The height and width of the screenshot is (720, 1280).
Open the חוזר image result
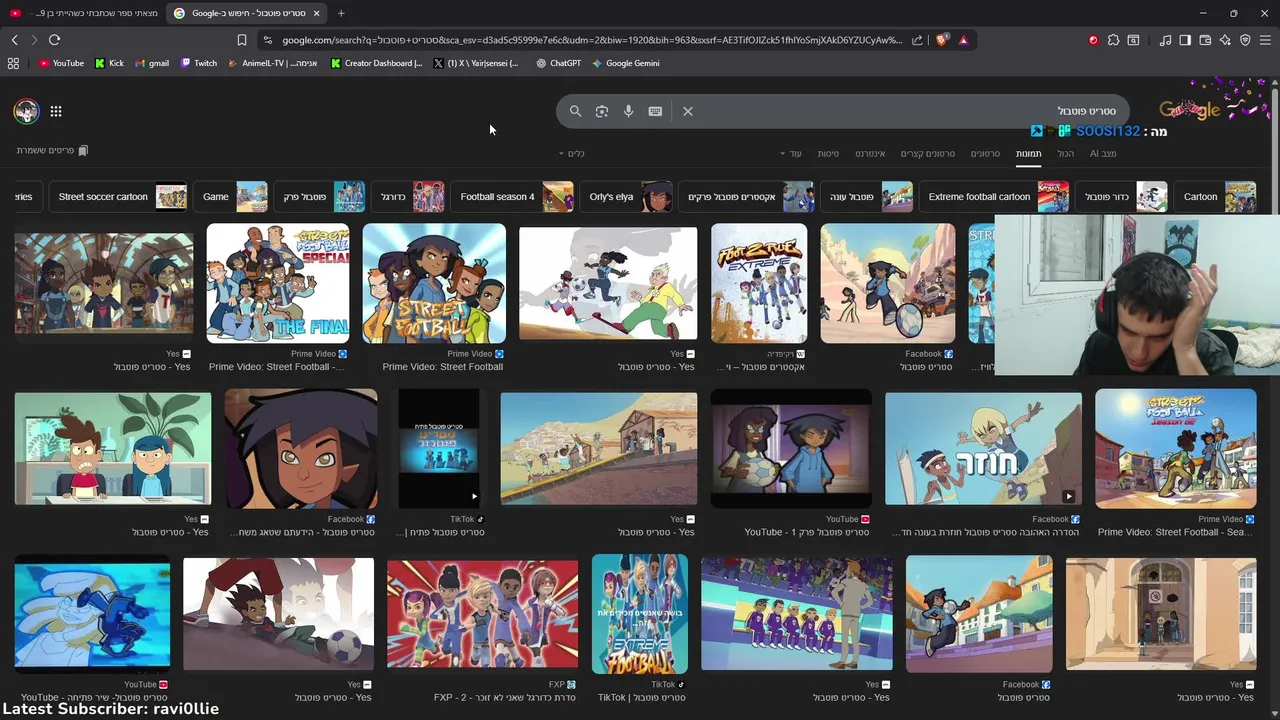[983, 449]
